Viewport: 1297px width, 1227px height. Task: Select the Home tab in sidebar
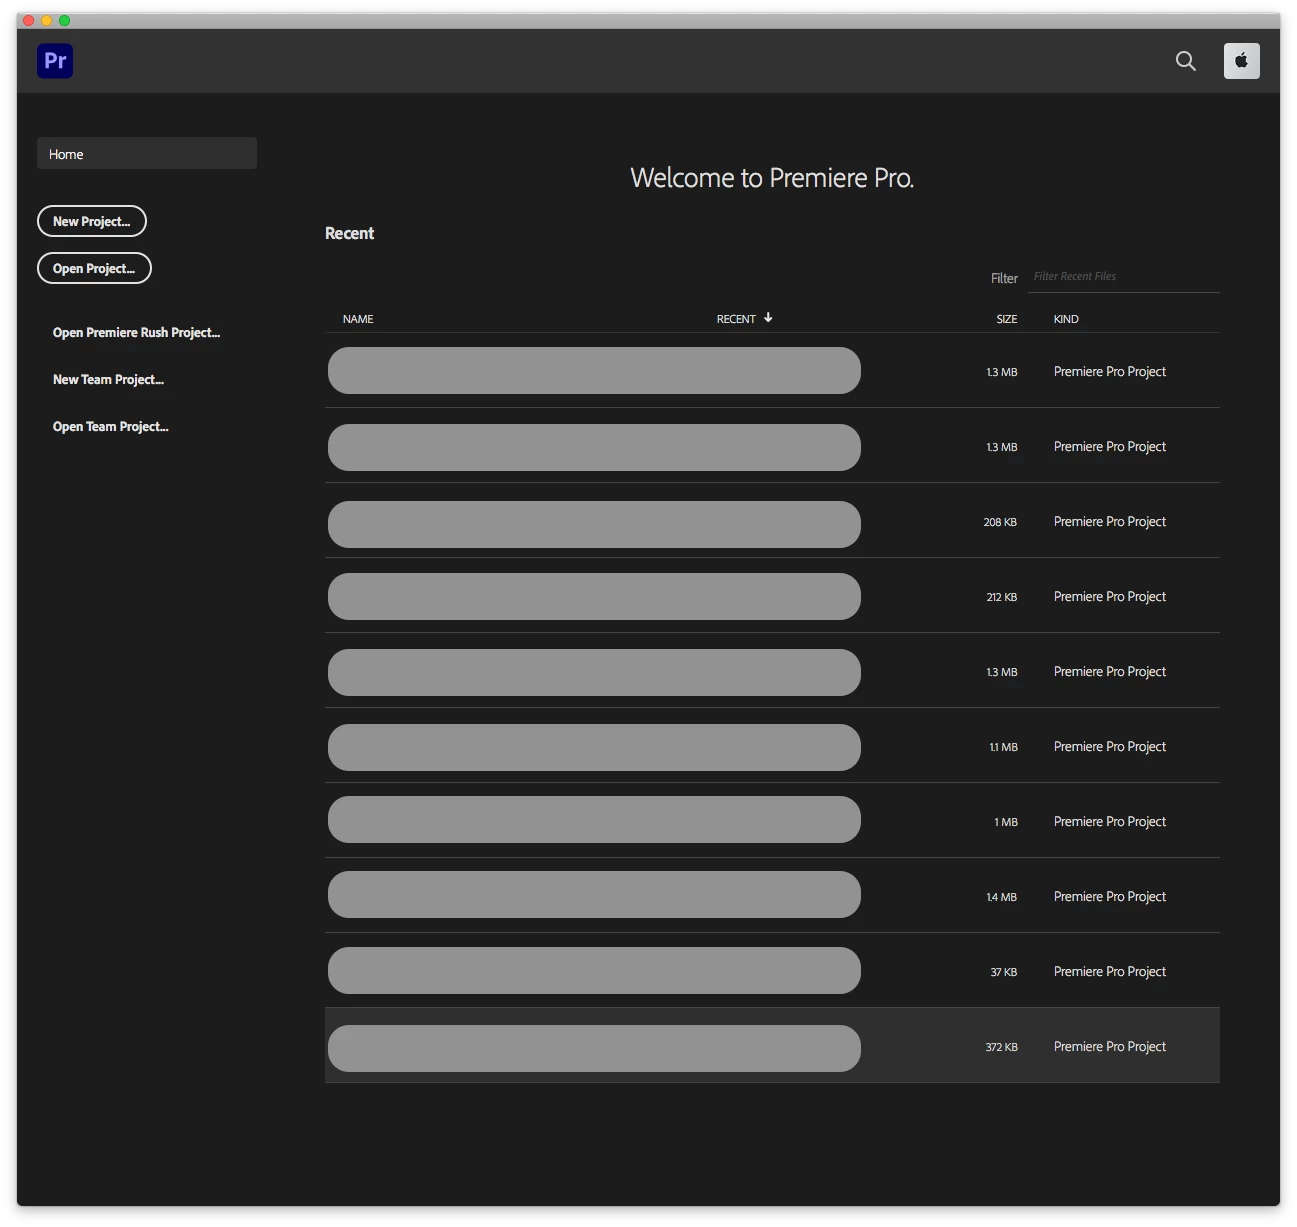(x=147, y=154)
